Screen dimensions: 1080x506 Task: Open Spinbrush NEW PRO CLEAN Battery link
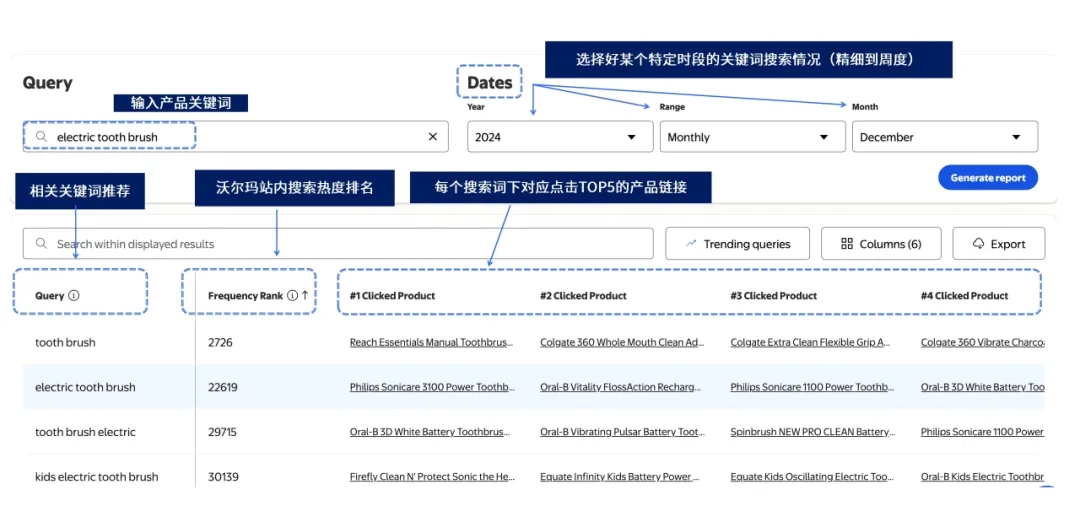click(813, 432)
